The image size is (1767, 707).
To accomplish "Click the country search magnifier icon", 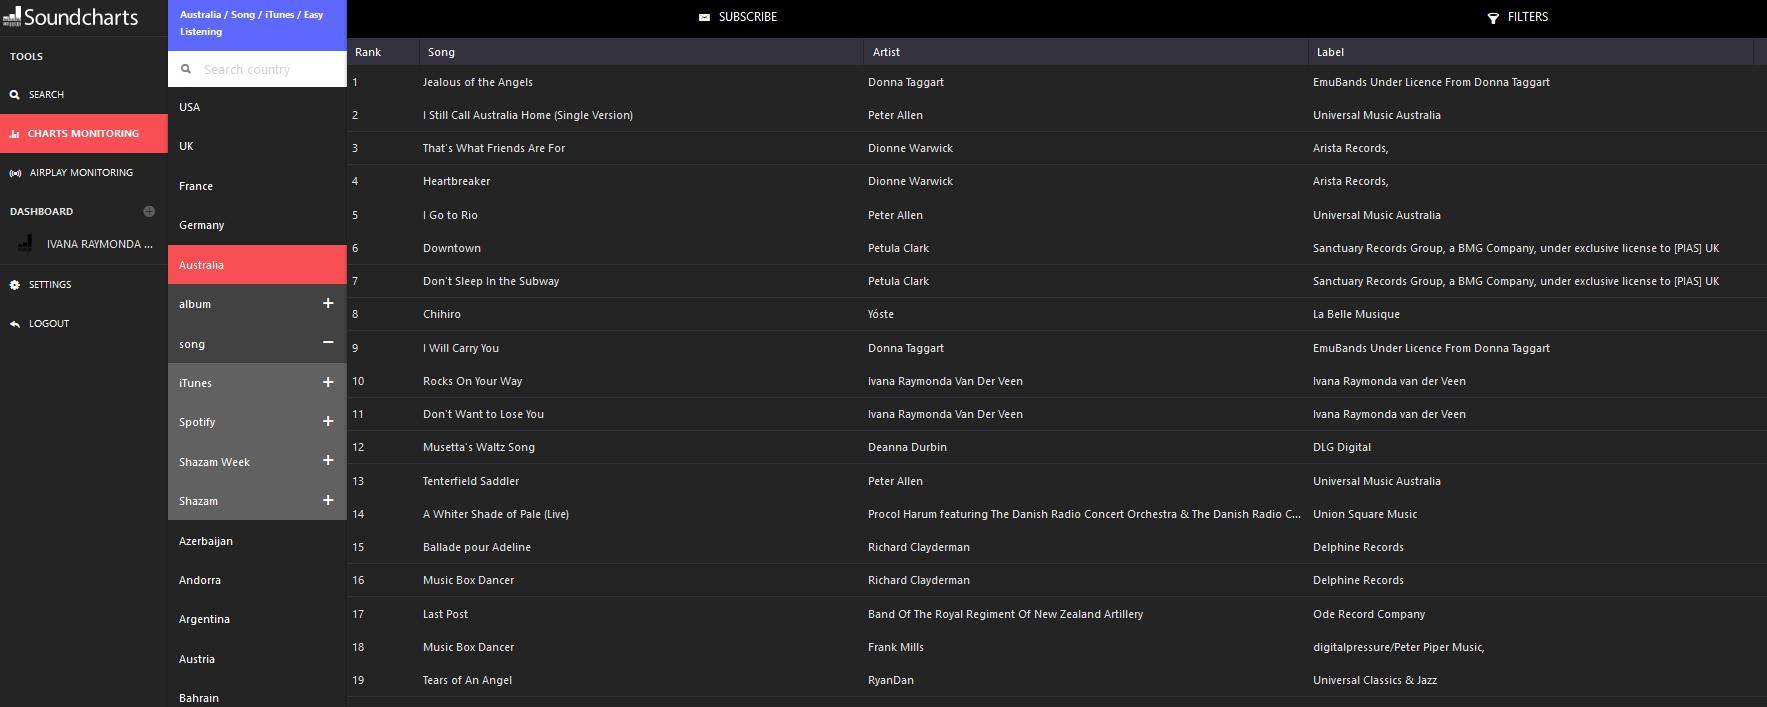I will click(185, 69).
